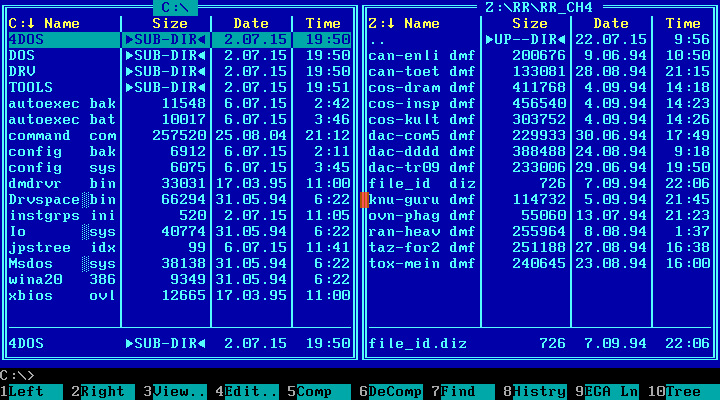
Task: Select the config sys file
Action: (180, 168)
